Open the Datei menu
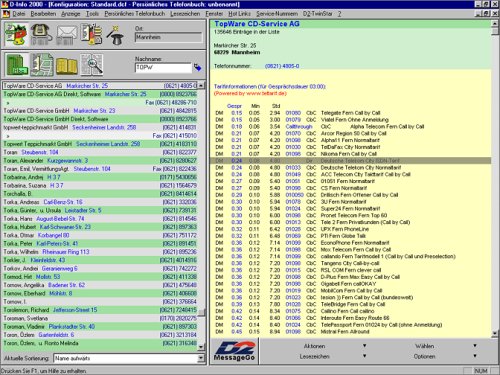500x375 pixels. point(19,14)
